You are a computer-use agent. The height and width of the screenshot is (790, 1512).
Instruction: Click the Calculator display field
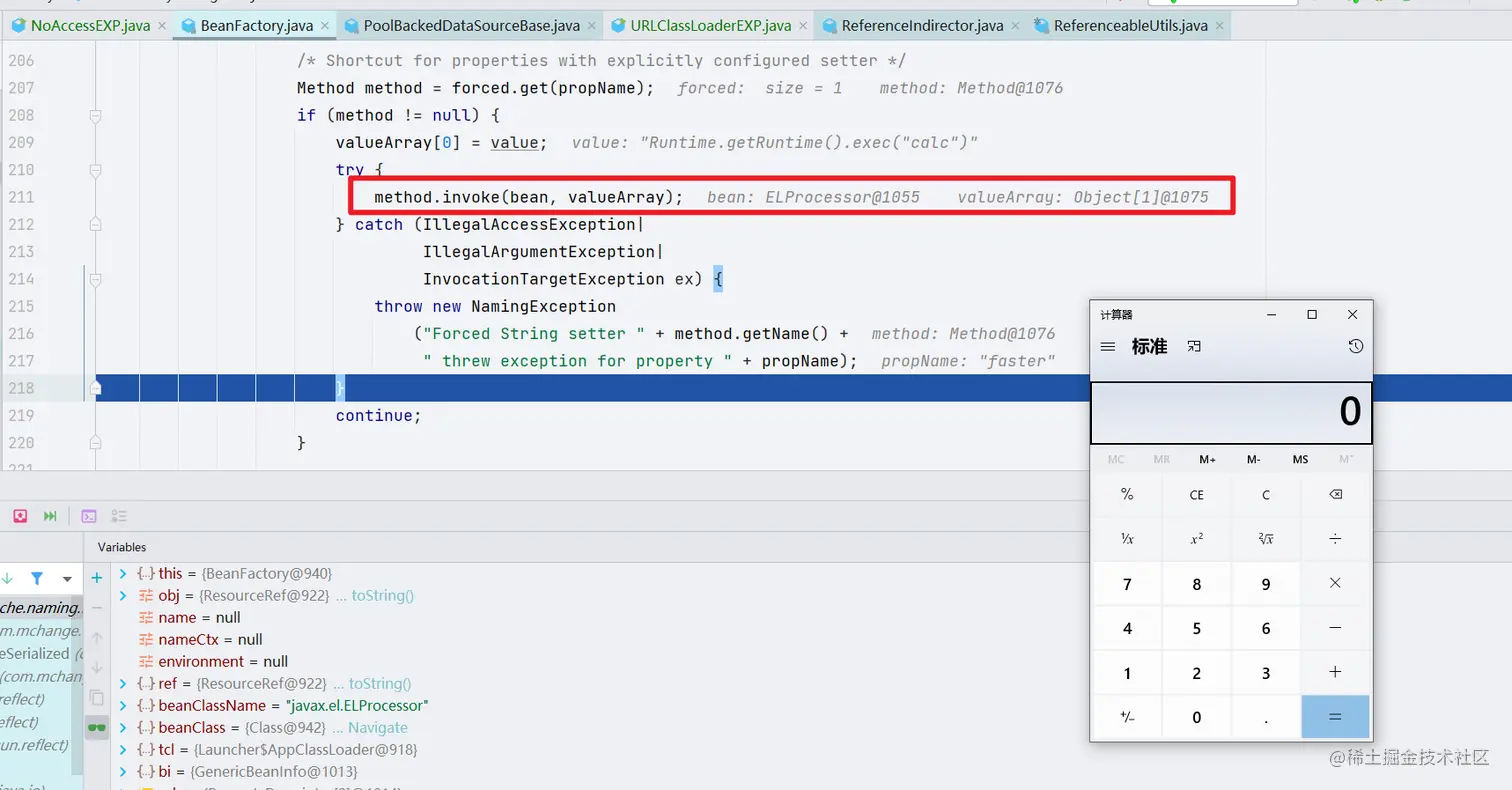(1231, 412)
